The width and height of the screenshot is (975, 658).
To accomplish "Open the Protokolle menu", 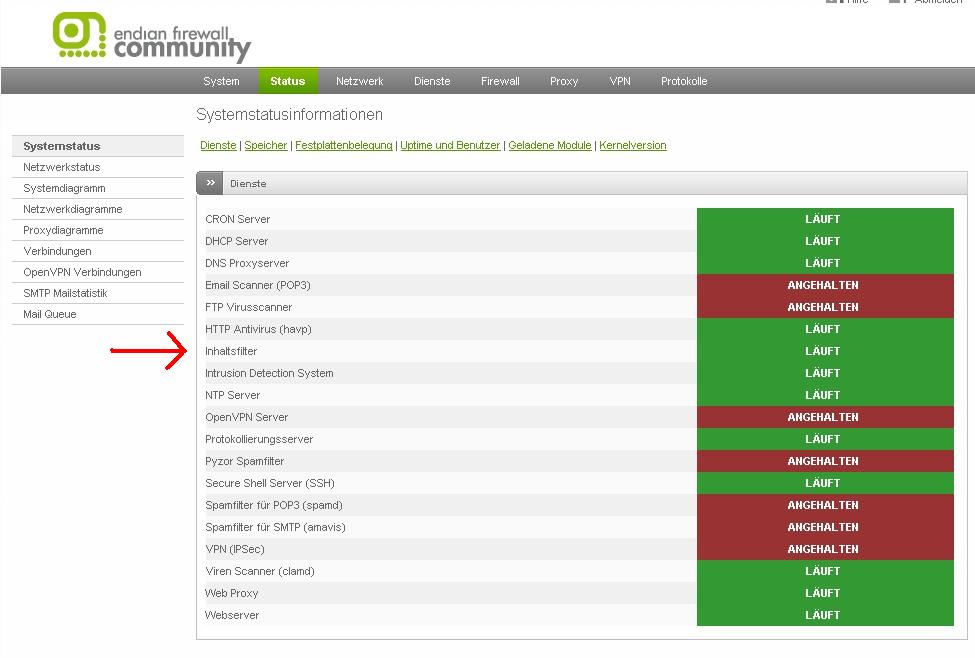I will [x=684, y=81].
